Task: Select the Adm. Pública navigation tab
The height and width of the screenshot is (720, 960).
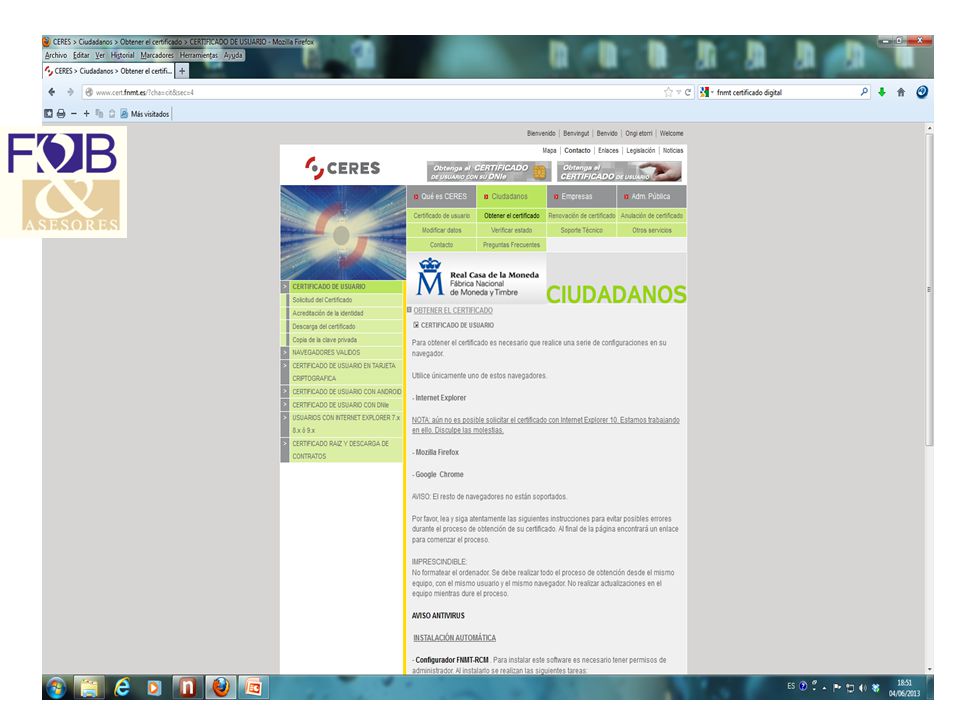Action: pyautogui.click(x=651, y=197)
